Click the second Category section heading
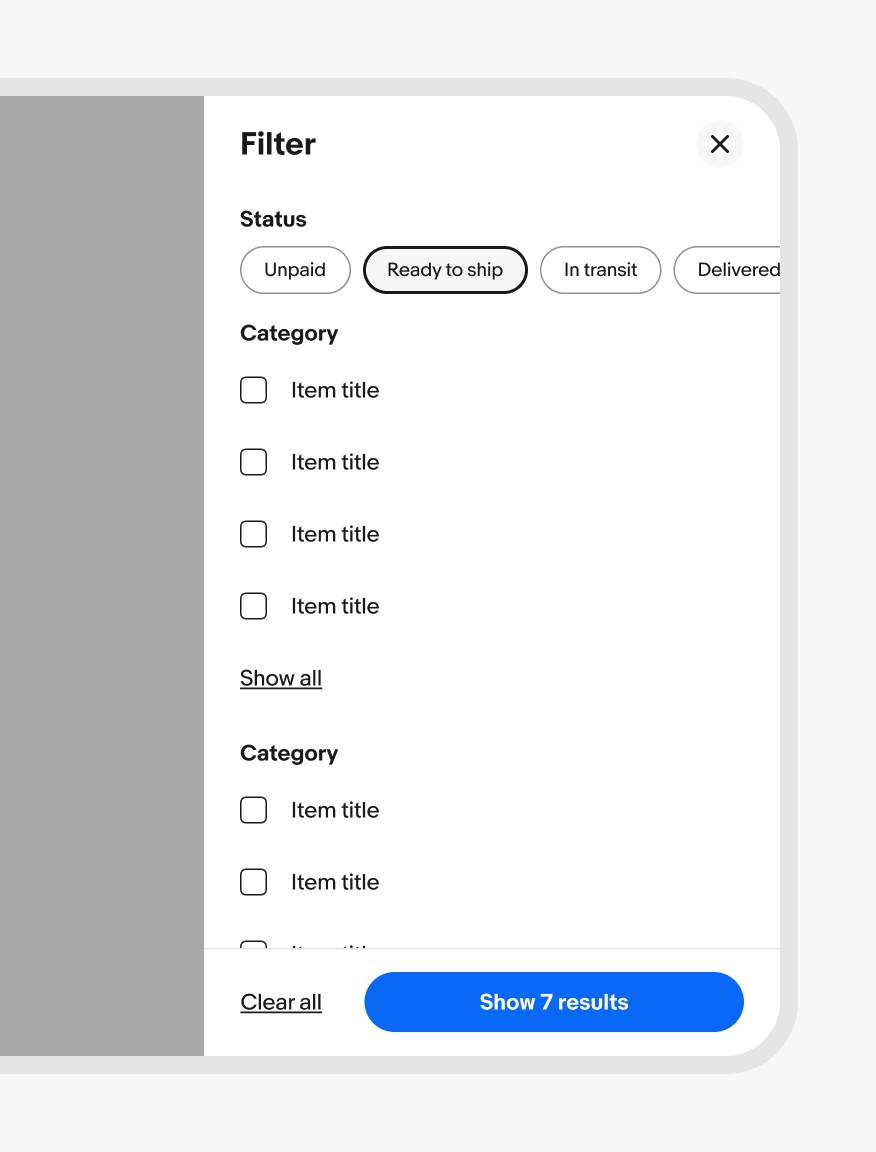This screenshot has width=876, height=1152. tap(289, 753)
